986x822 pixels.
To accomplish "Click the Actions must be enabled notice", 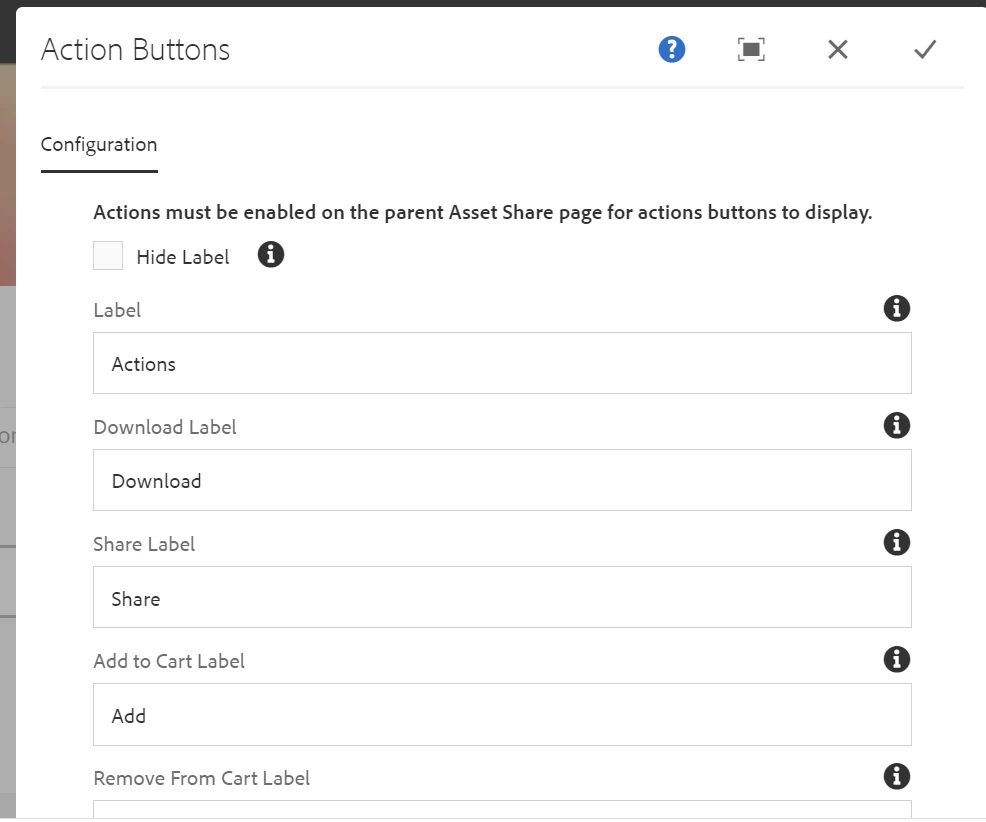I will coord(482,213).
